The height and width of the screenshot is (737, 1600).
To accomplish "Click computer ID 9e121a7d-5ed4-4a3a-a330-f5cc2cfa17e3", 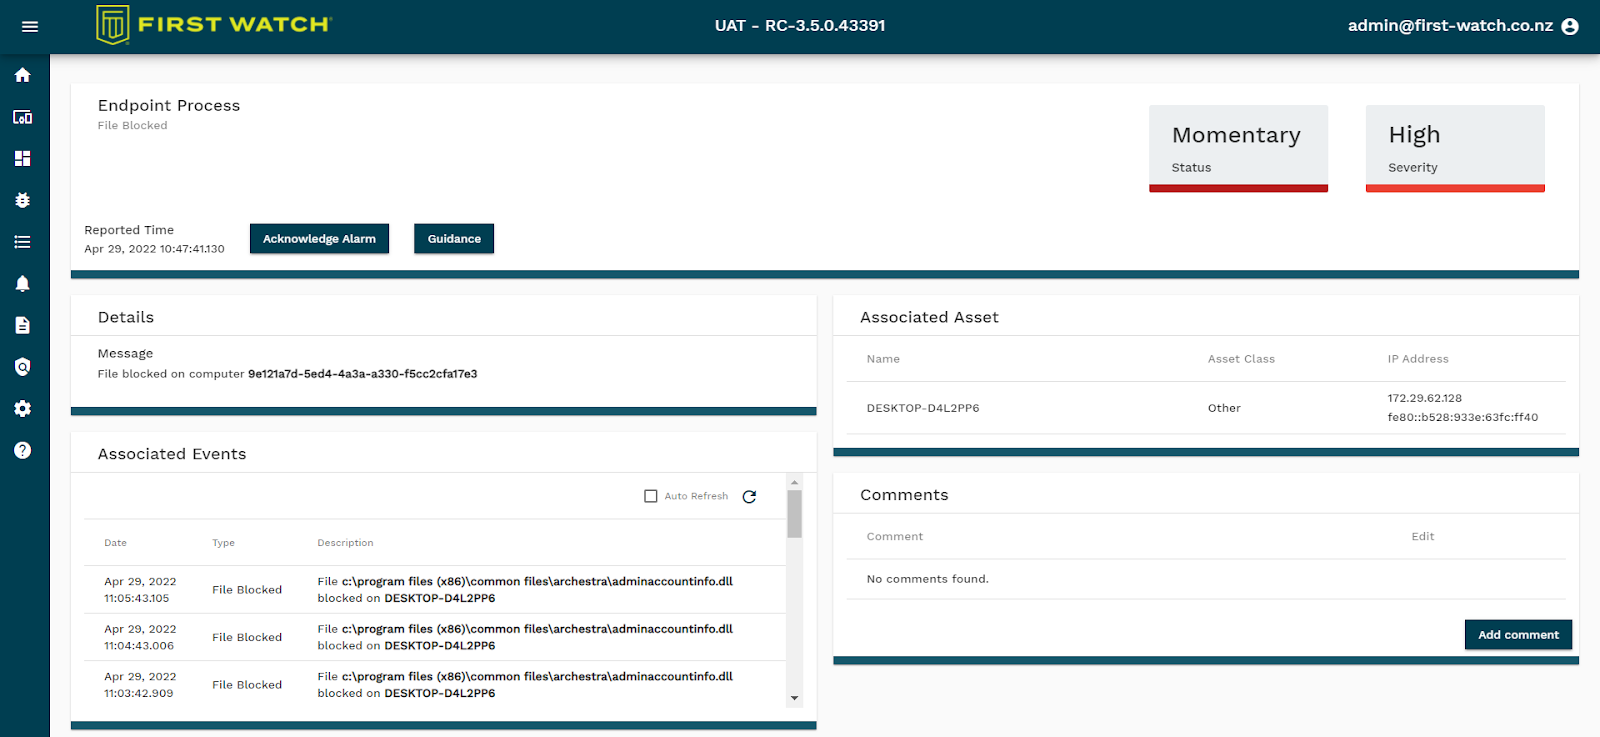I will [x=363, y=374].
